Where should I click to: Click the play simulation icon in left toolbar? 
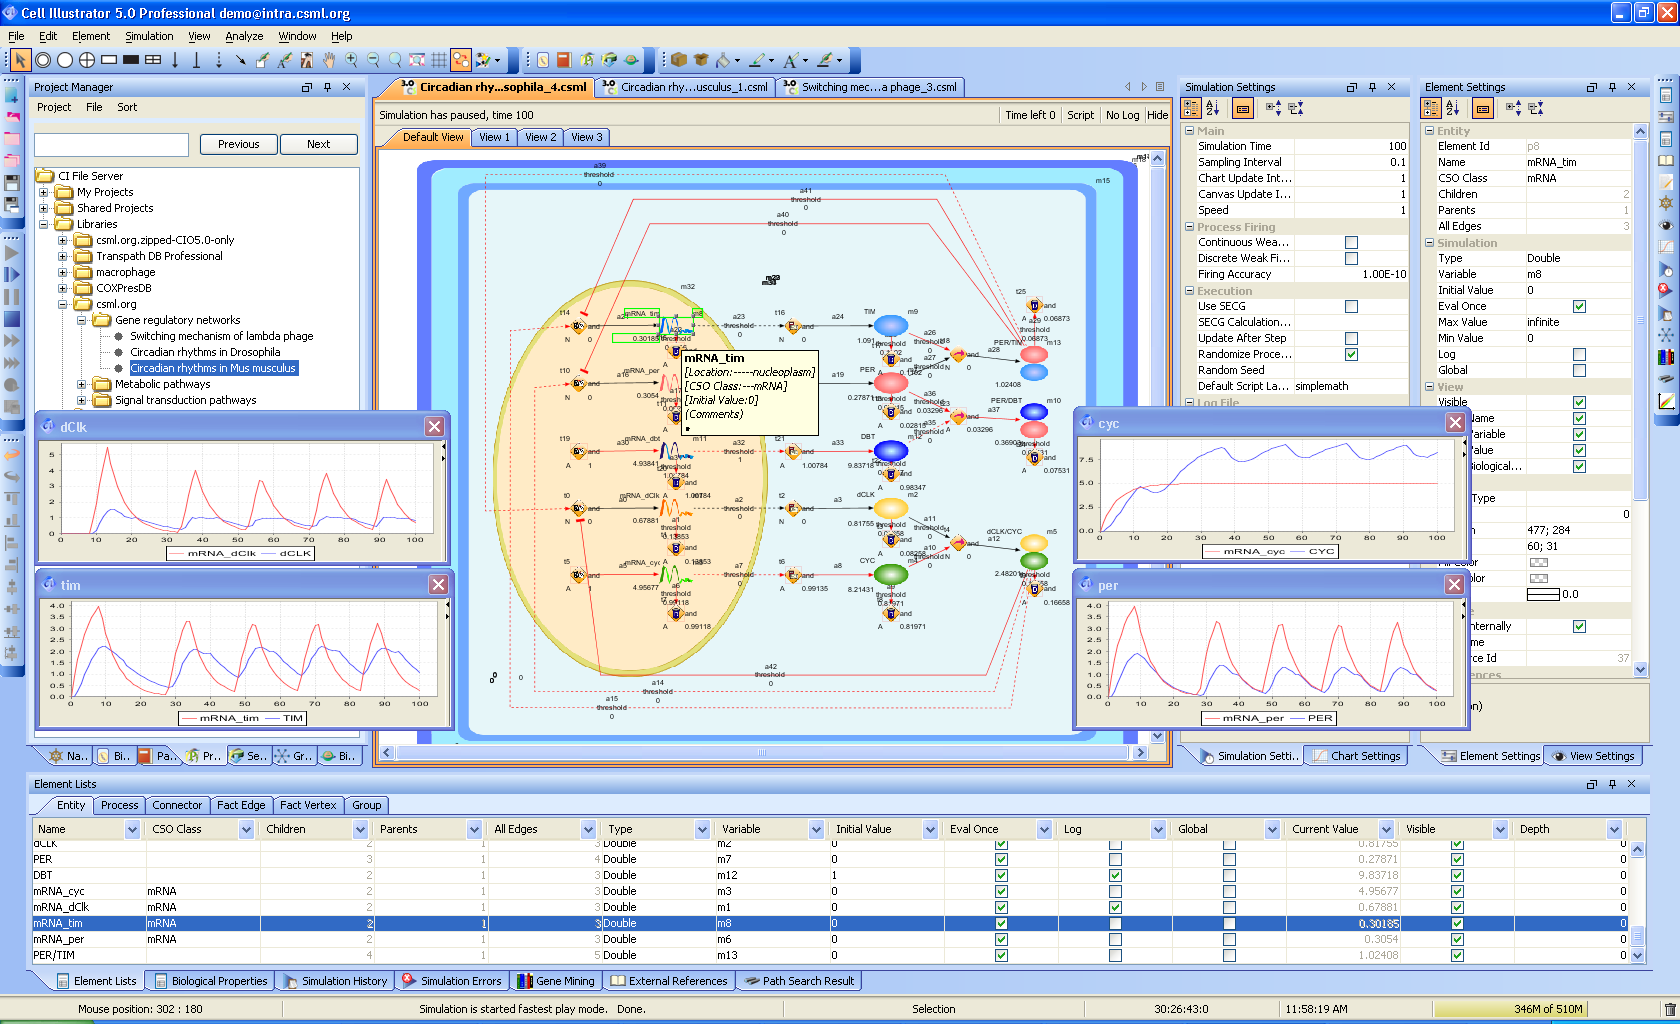pyautogui.click(x=12, y=253)
